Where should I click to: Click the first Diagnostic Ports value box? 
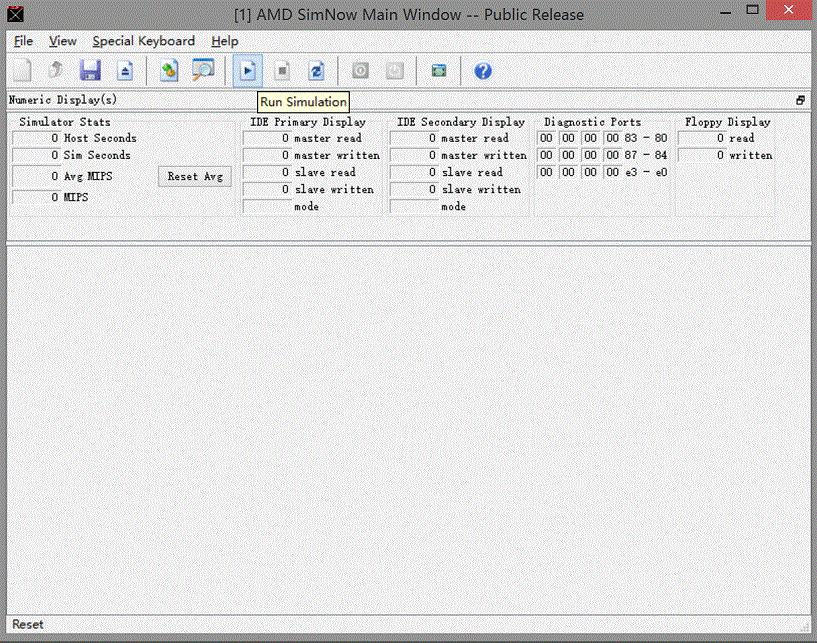click(545, 138)
